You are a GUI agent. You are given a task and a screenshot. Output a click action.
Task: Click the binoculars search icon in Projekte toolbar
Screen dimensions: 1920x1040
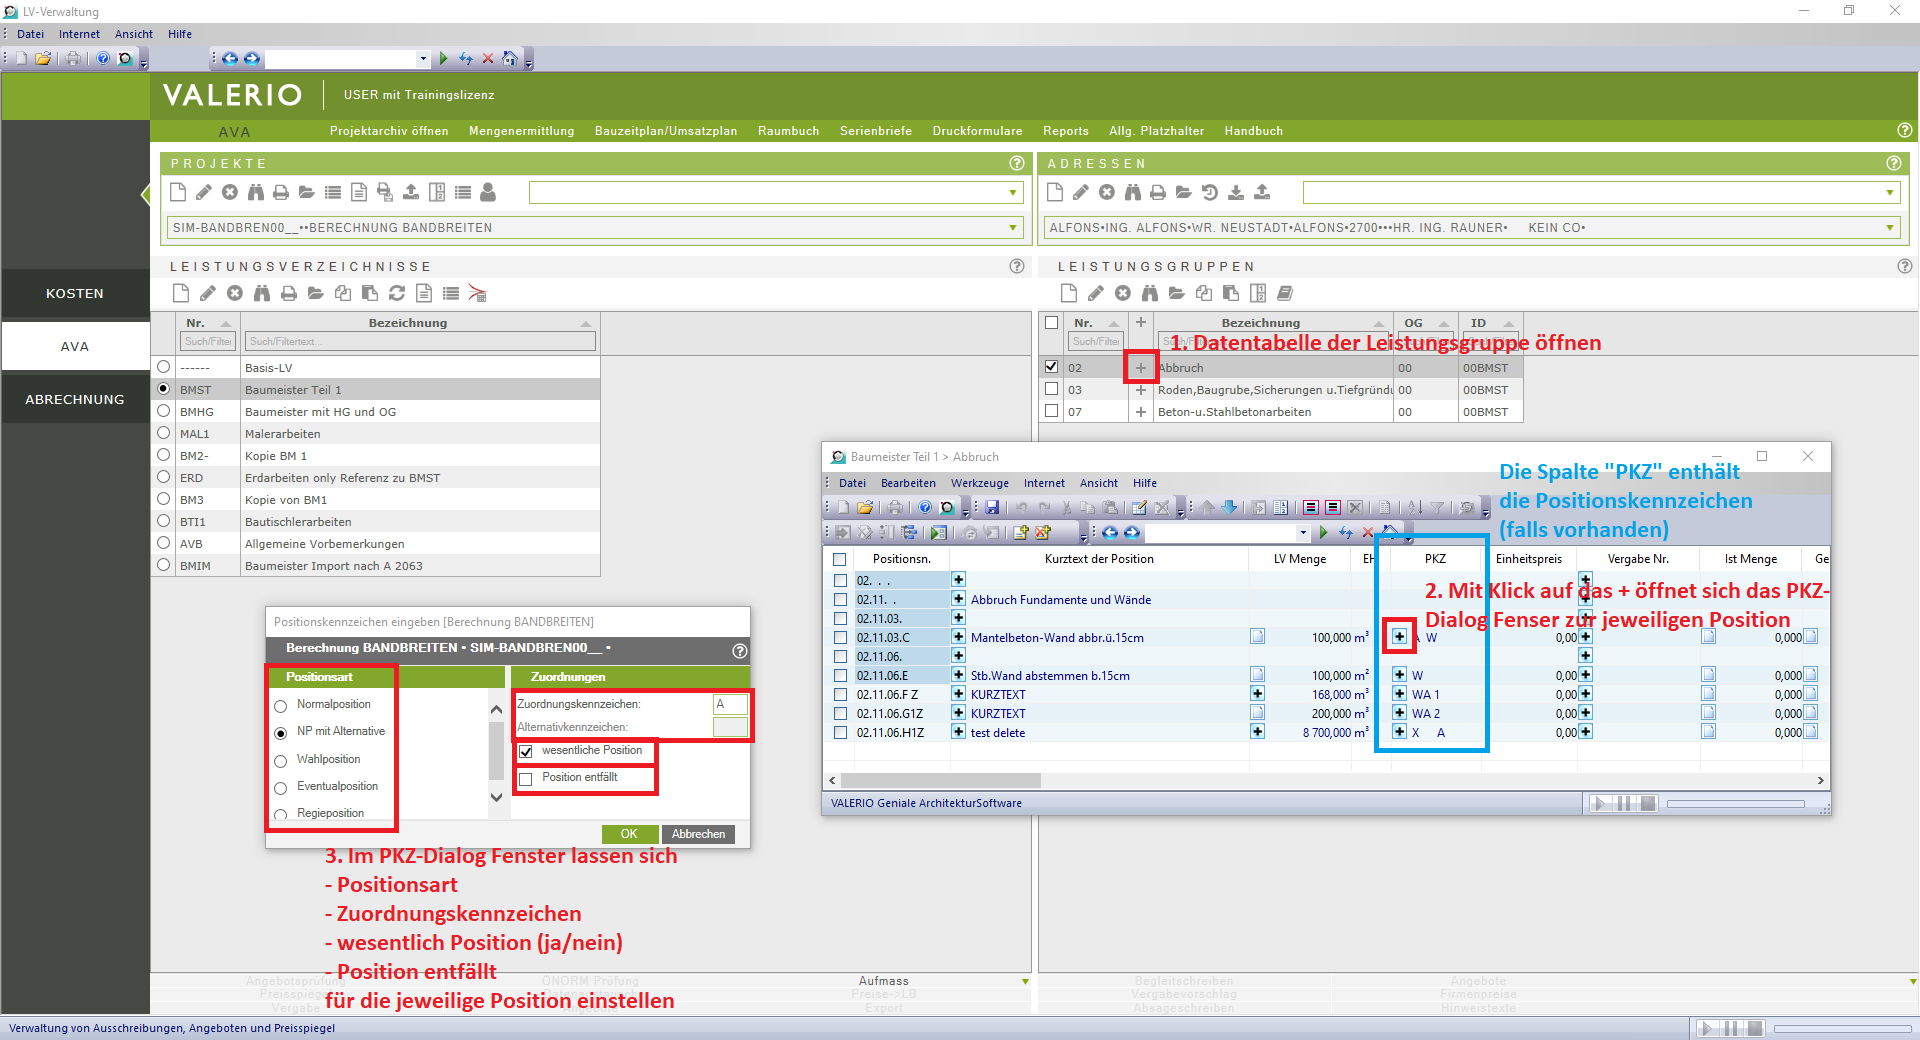click(255, 192)
